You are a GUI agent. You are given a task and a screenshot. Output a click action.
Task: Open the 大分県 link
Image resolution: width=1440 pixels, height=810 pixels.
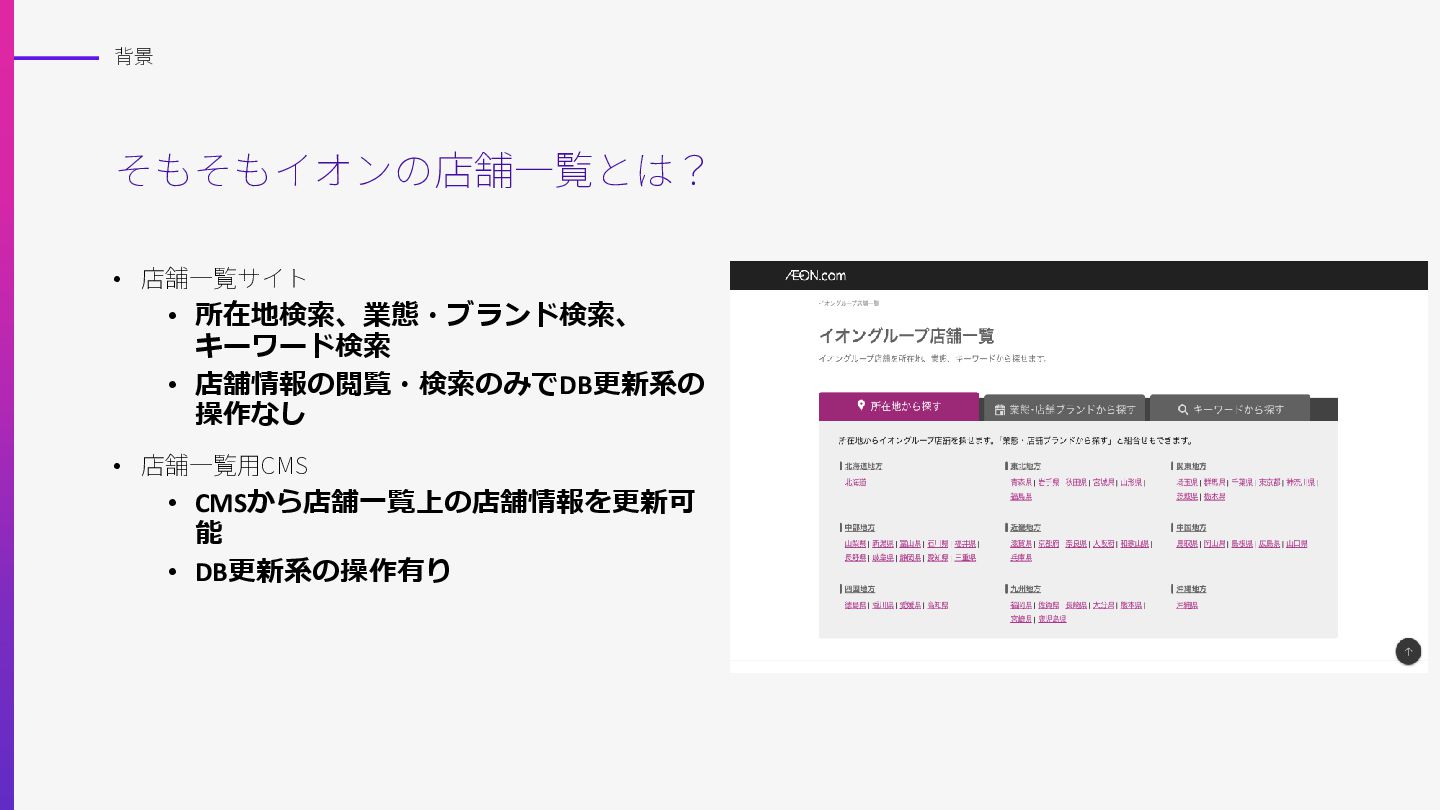pyautogui.click(x=1104, y=605)
